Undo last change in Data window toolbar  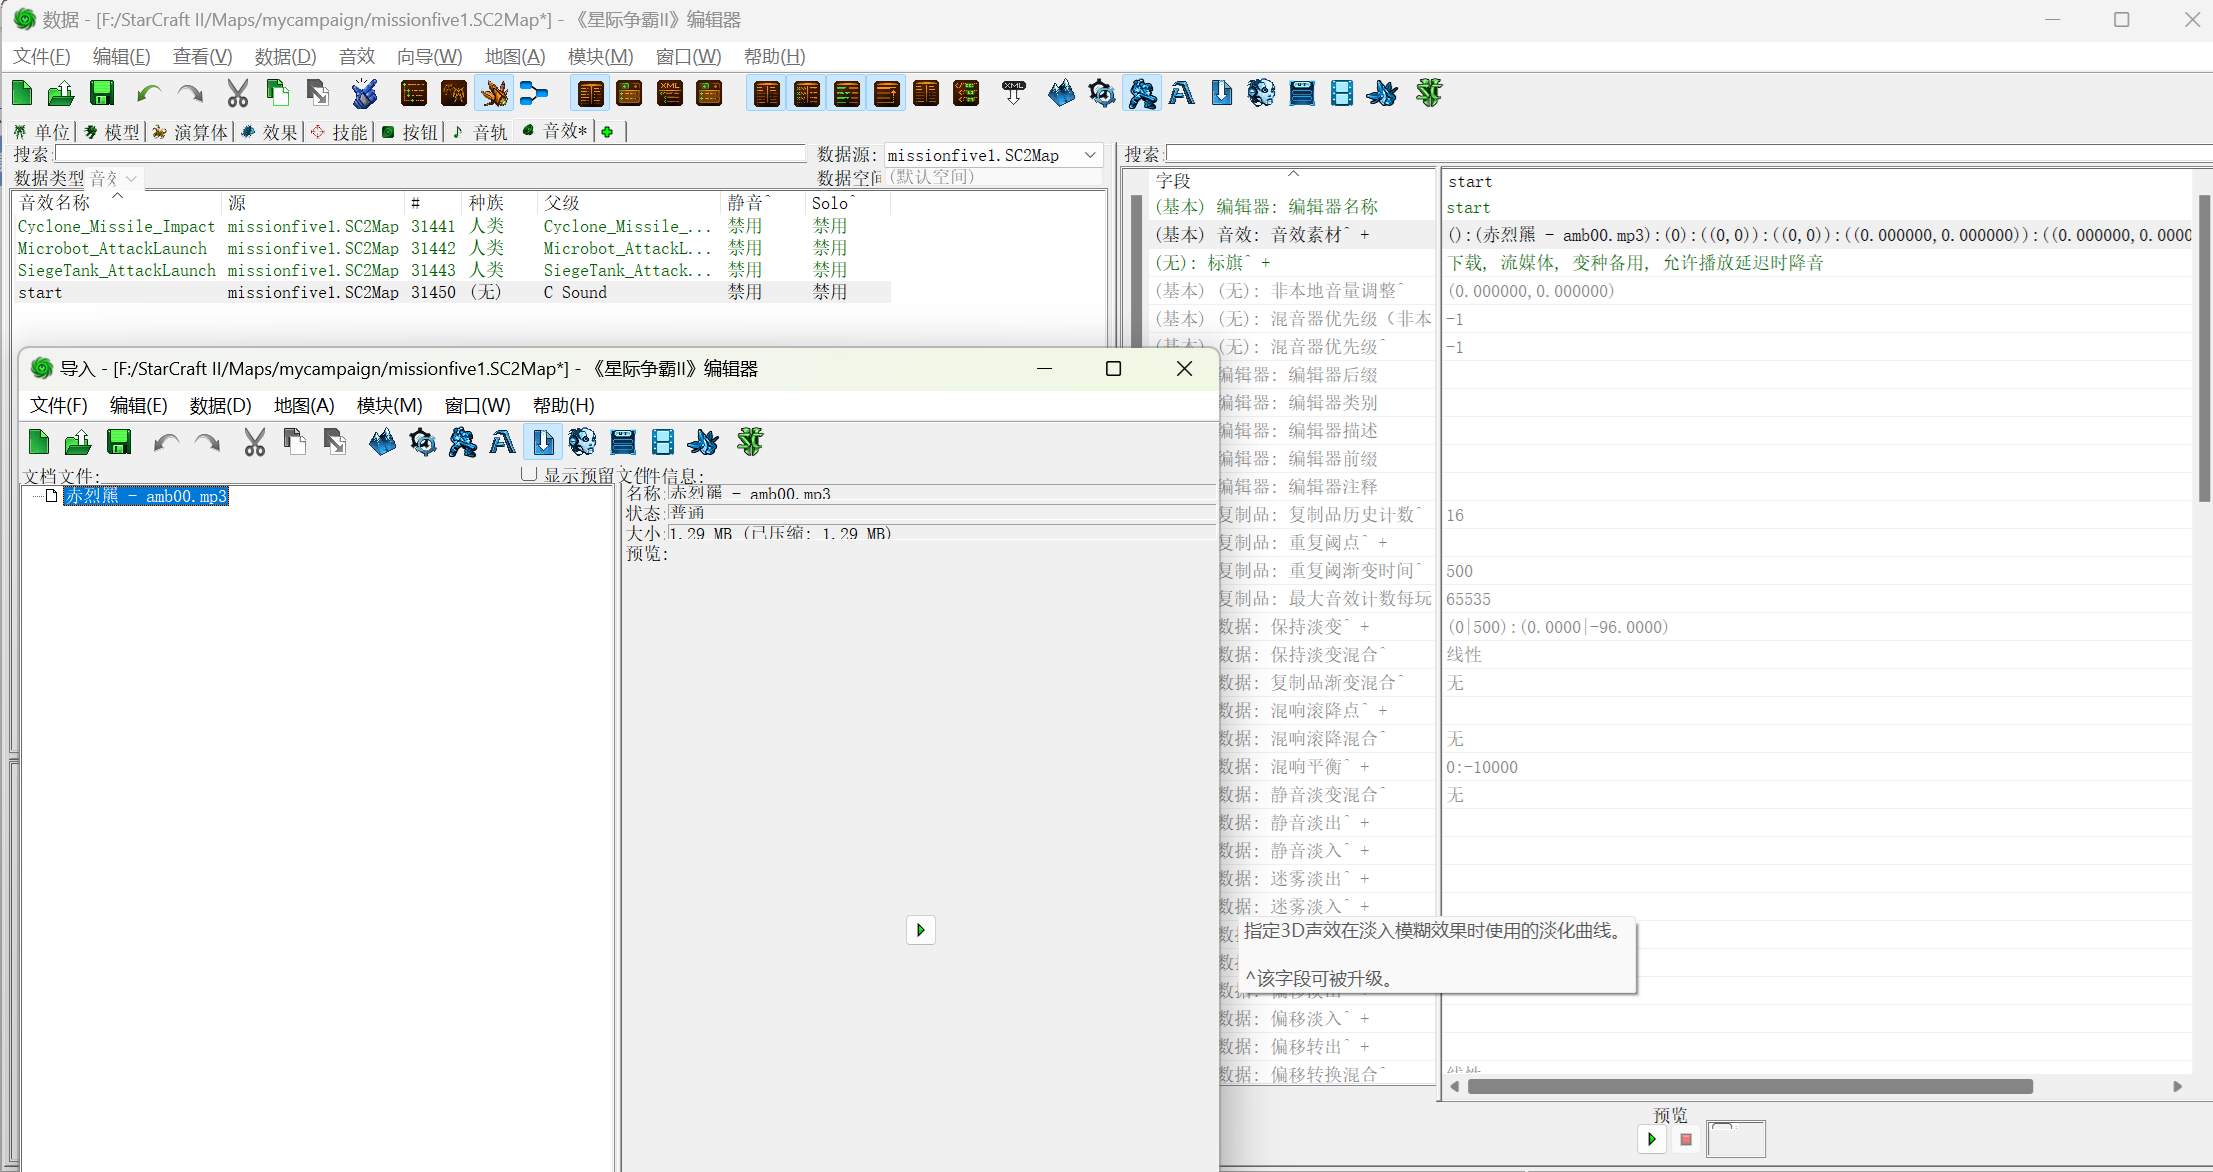(149, 94)
